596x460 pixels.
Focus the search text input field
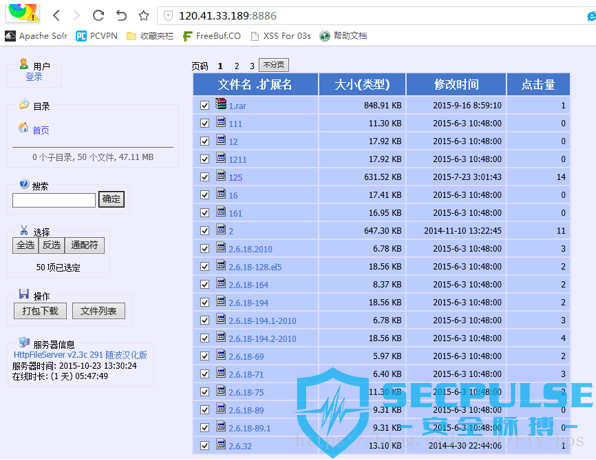pos(54,200)
